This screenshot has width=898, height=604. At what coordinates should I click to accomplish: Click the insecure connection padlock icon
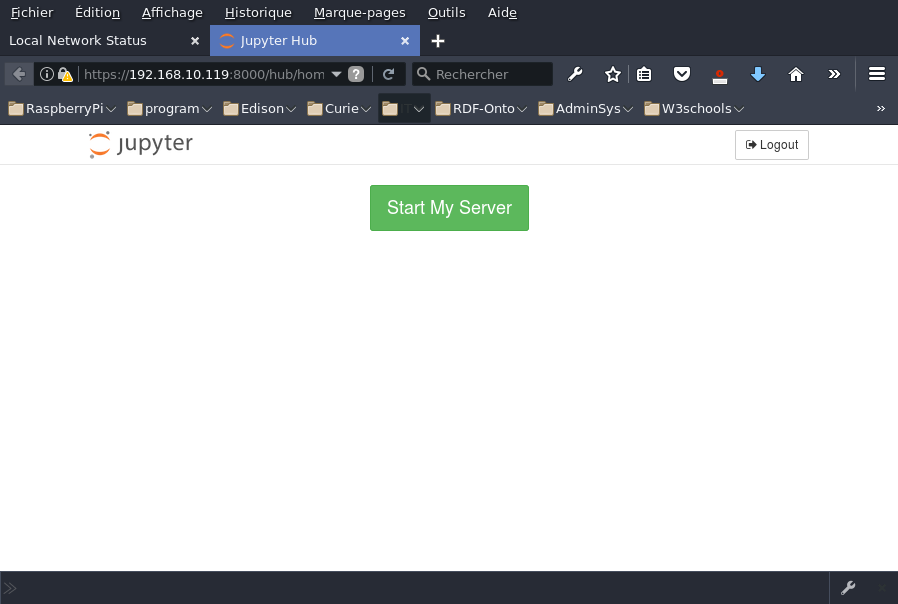coord(65,74)
